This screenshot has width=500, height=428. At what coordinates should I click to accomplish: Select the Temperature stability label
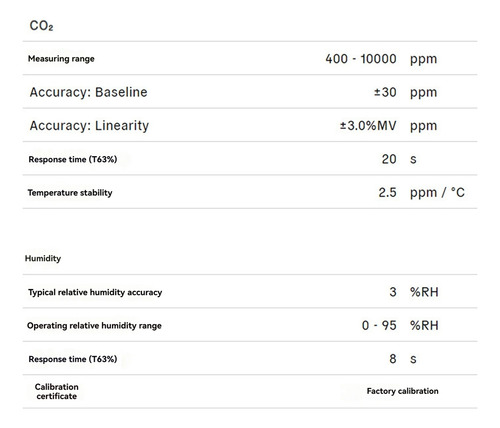click(x=70, y=193)
